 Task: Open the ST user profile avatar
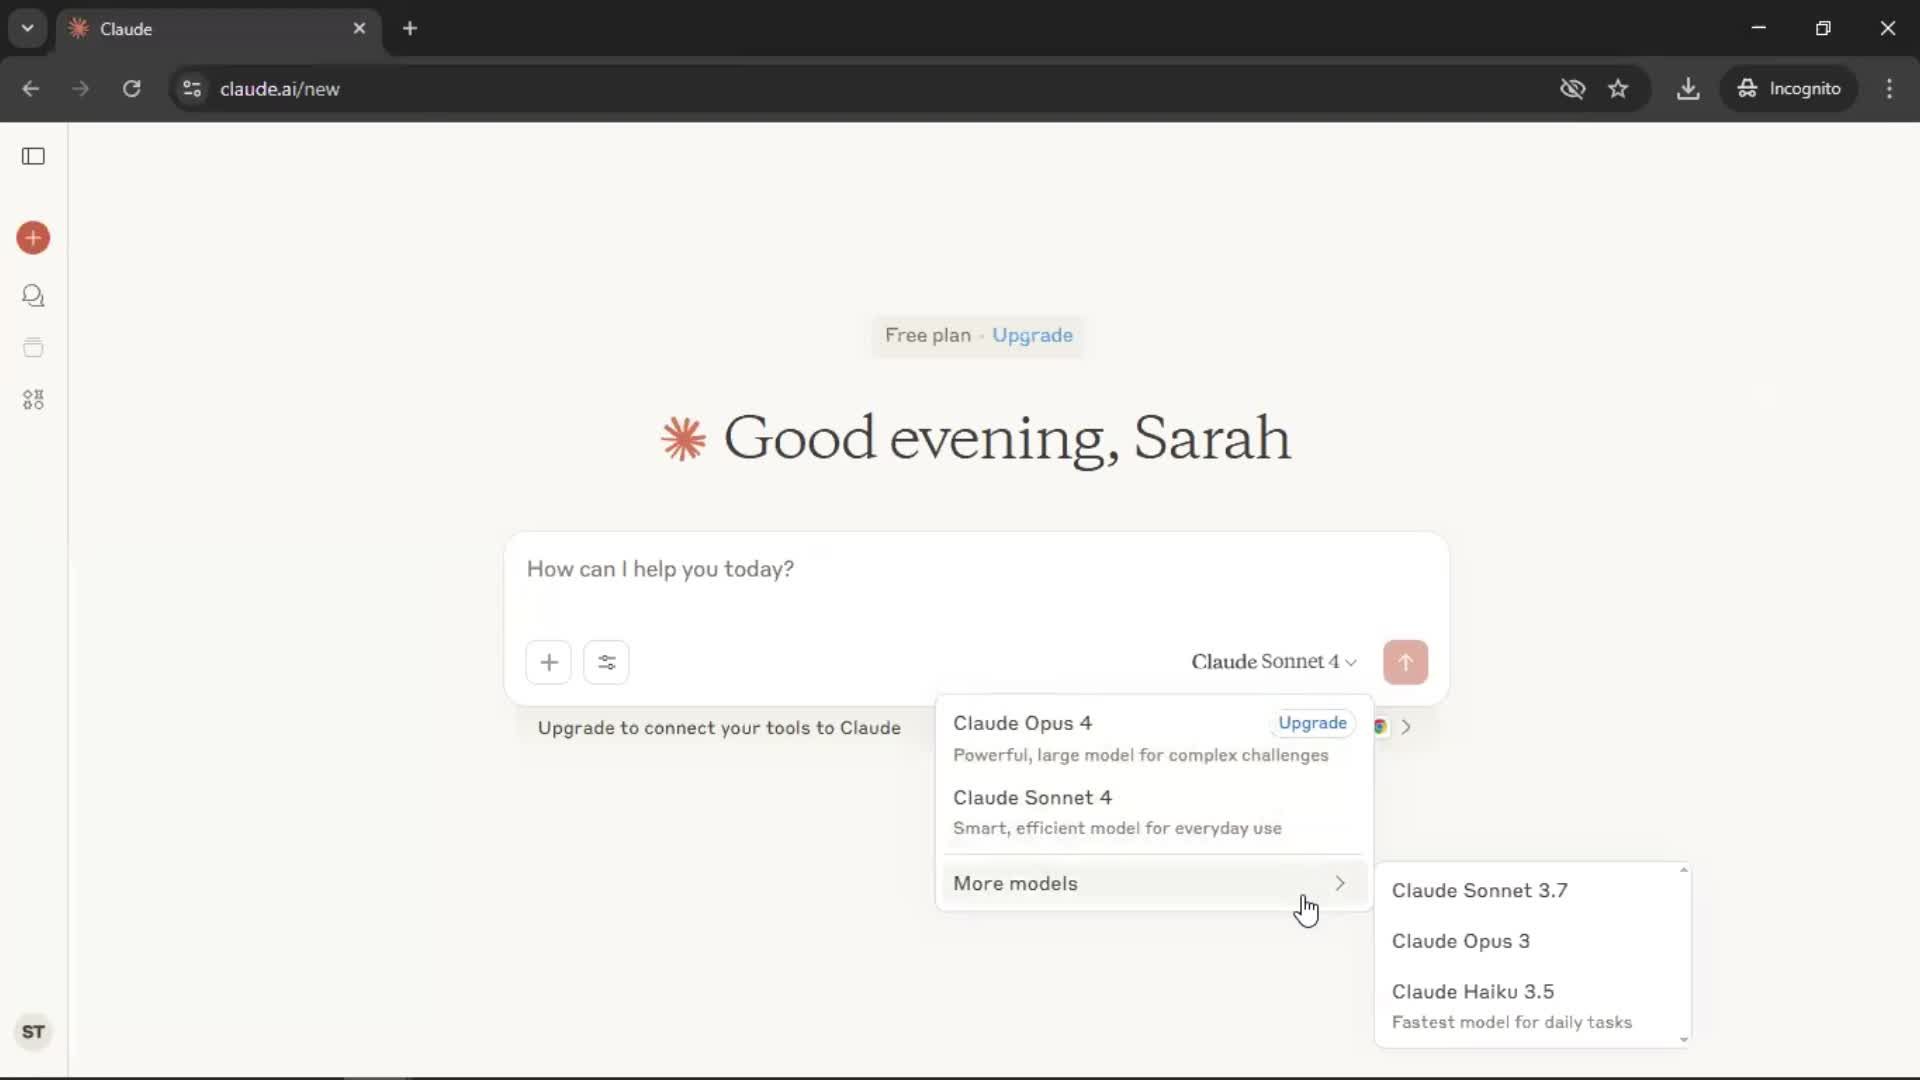pyautogui.click(x=33, y=1032)
